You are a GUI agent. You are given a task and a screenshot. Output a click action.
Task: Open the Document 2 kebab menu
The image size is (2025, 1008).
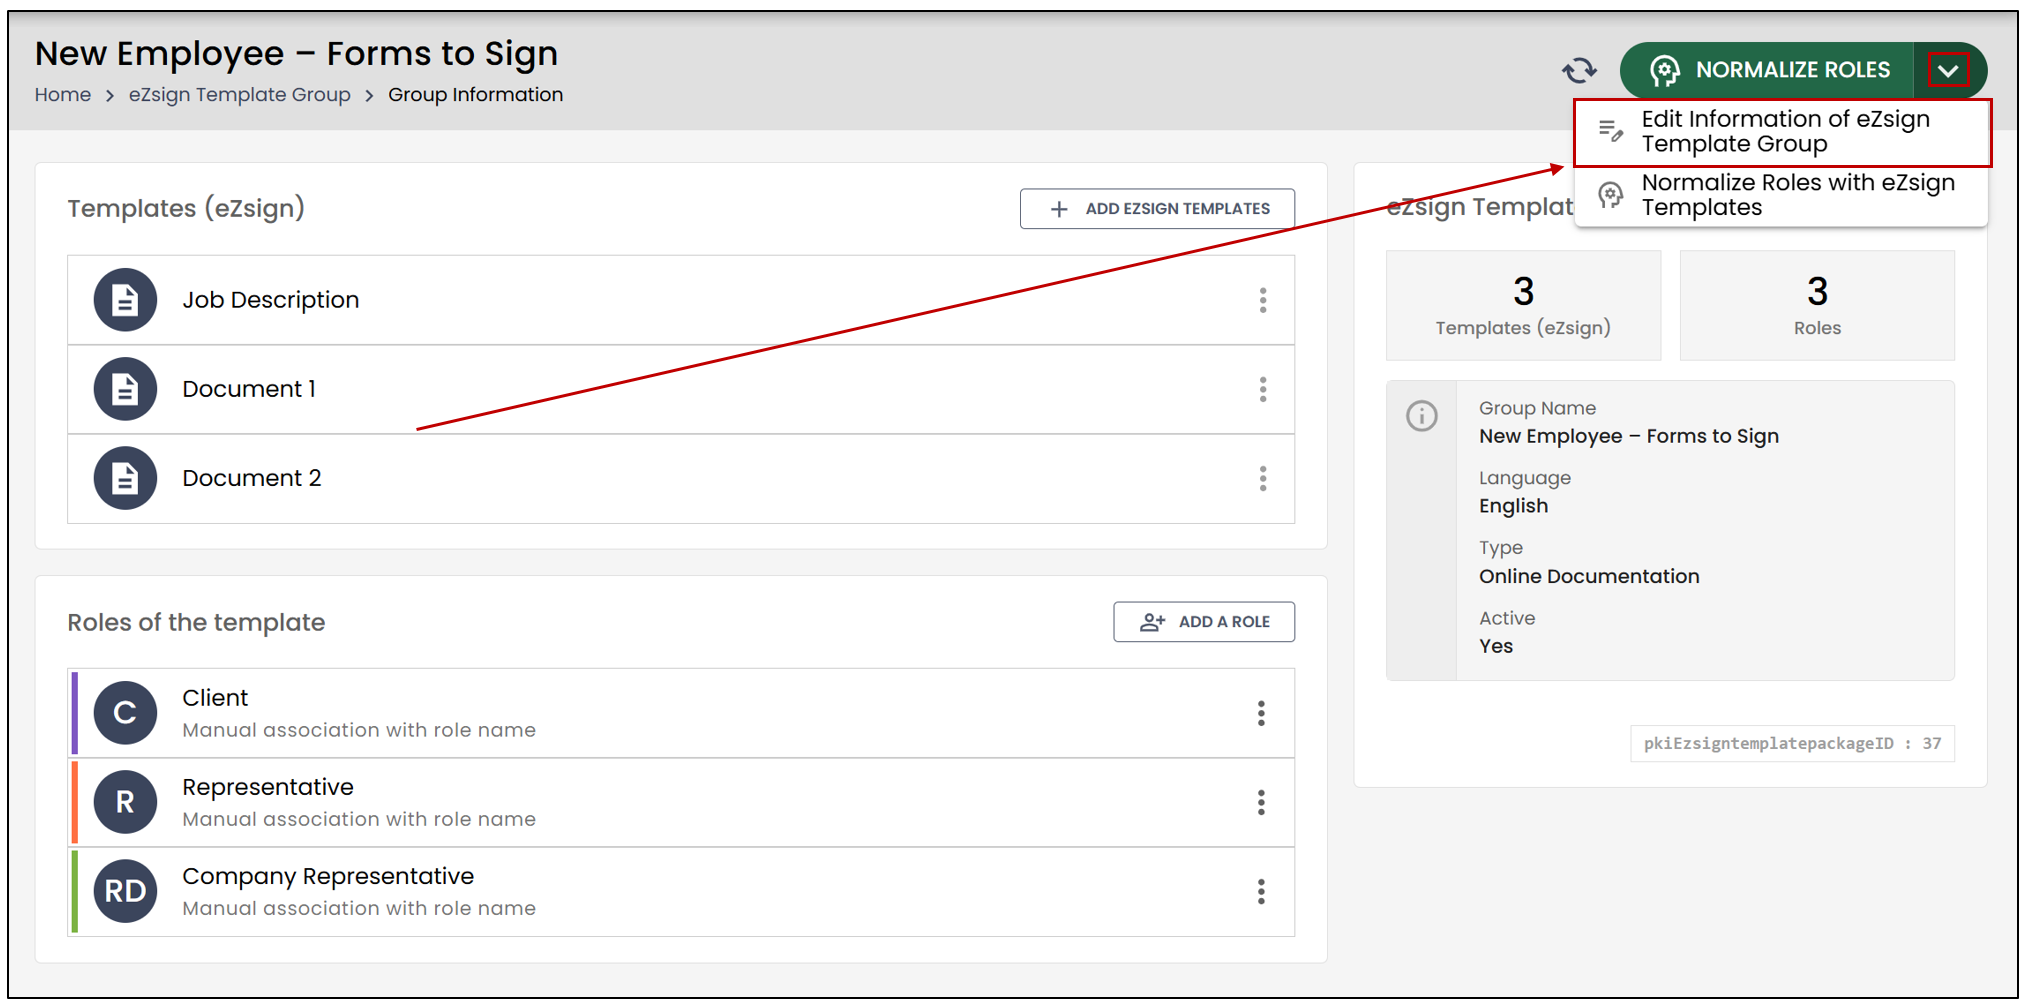pos(1263,478)
